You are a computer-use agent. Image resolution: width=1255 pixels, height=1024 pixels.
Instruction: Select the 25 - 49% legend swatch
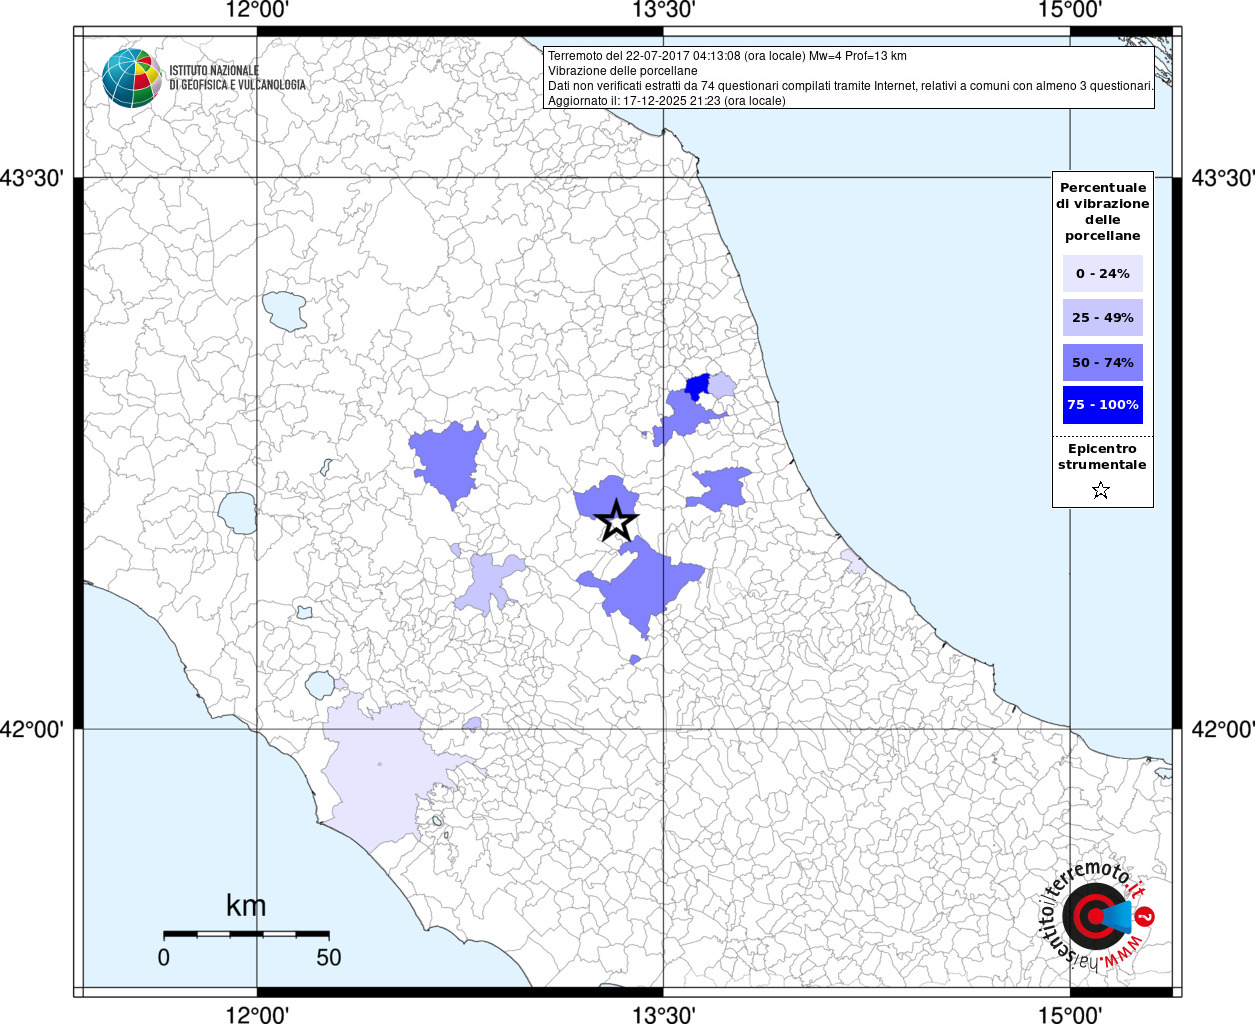click(x=1102, y=318)
